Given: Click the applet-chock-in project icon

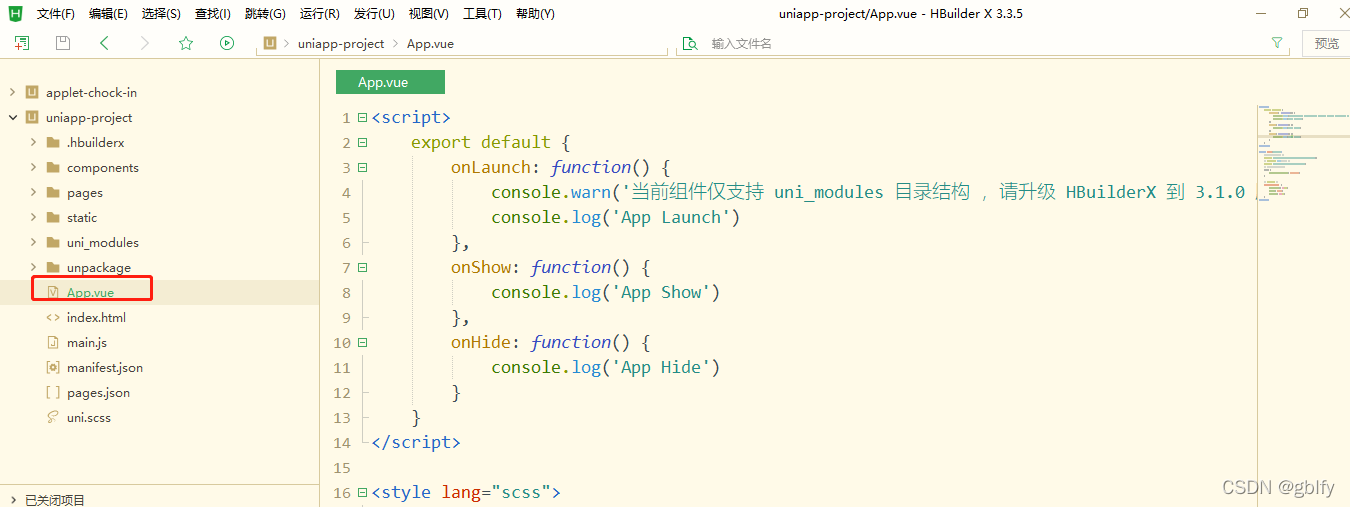Looking at the screenshot, I should [x=32, y=92].
